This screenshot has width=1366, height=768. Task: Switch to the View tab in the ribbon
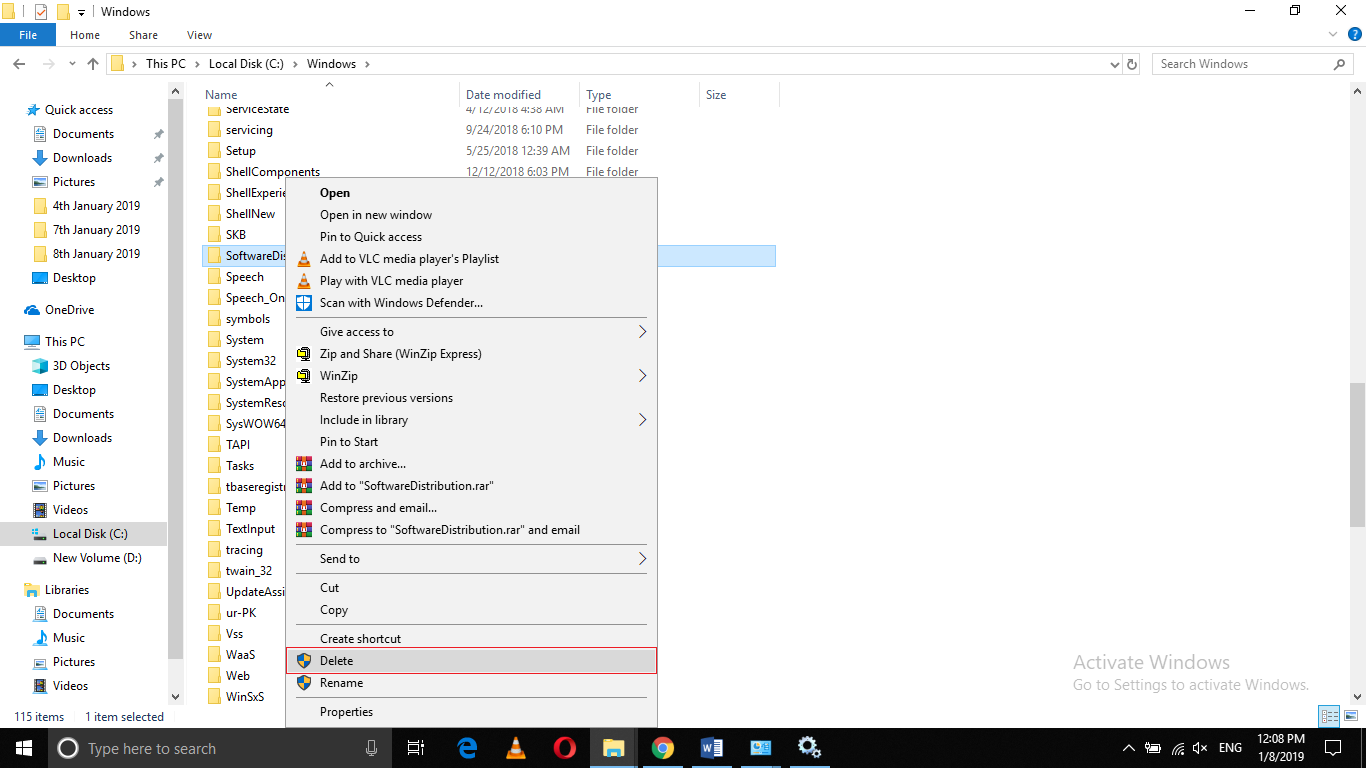[x=198, y=34]
